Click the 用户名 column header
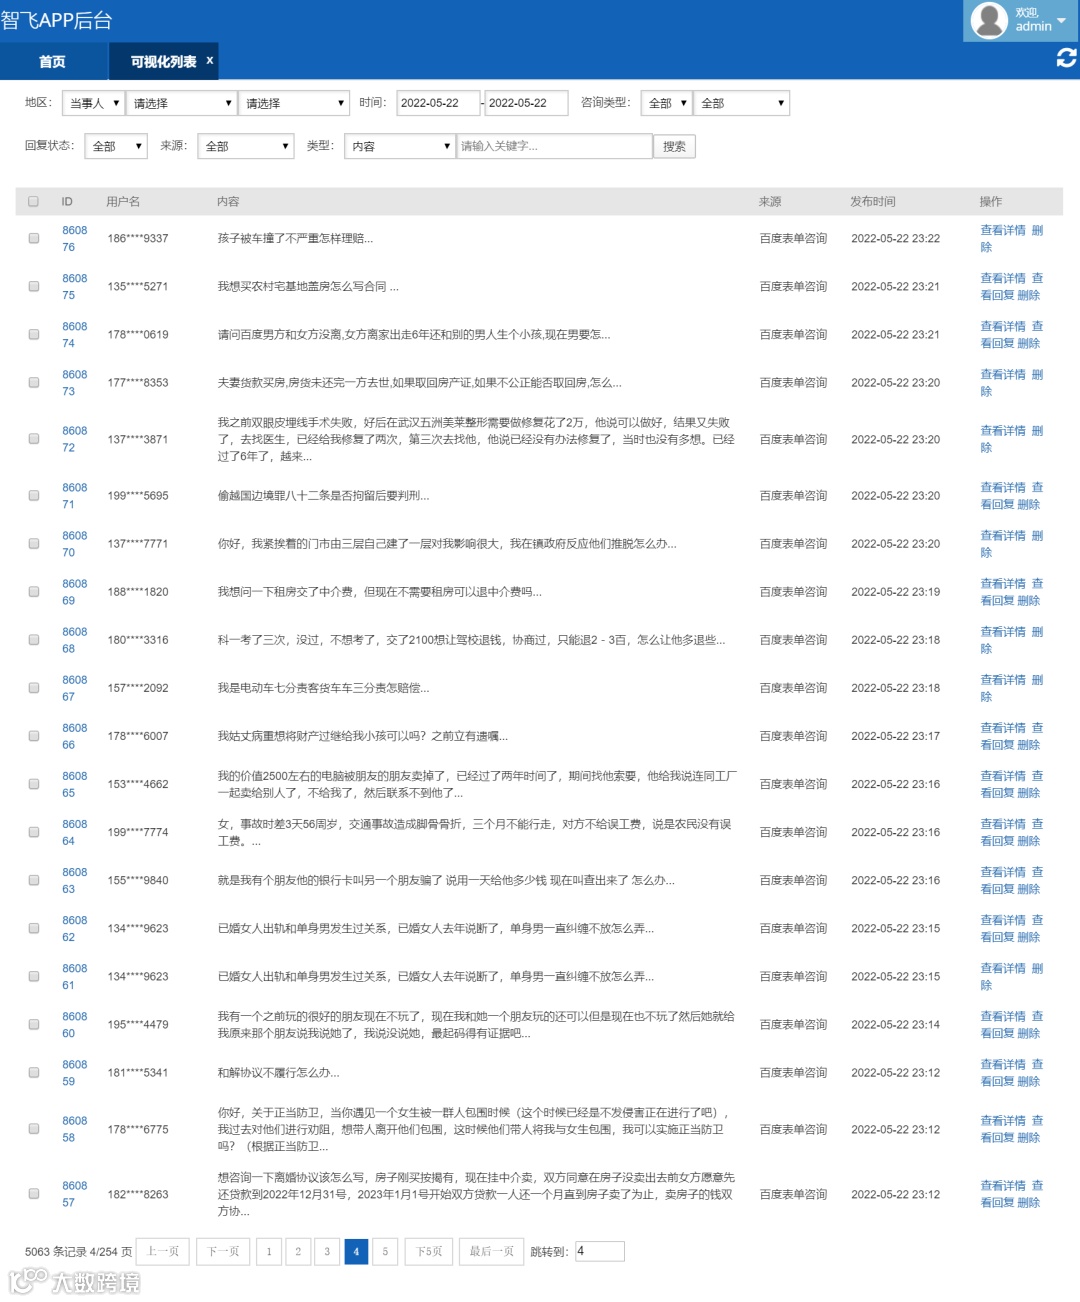This screenshot has width=1080, height=1302. point(123,202)
